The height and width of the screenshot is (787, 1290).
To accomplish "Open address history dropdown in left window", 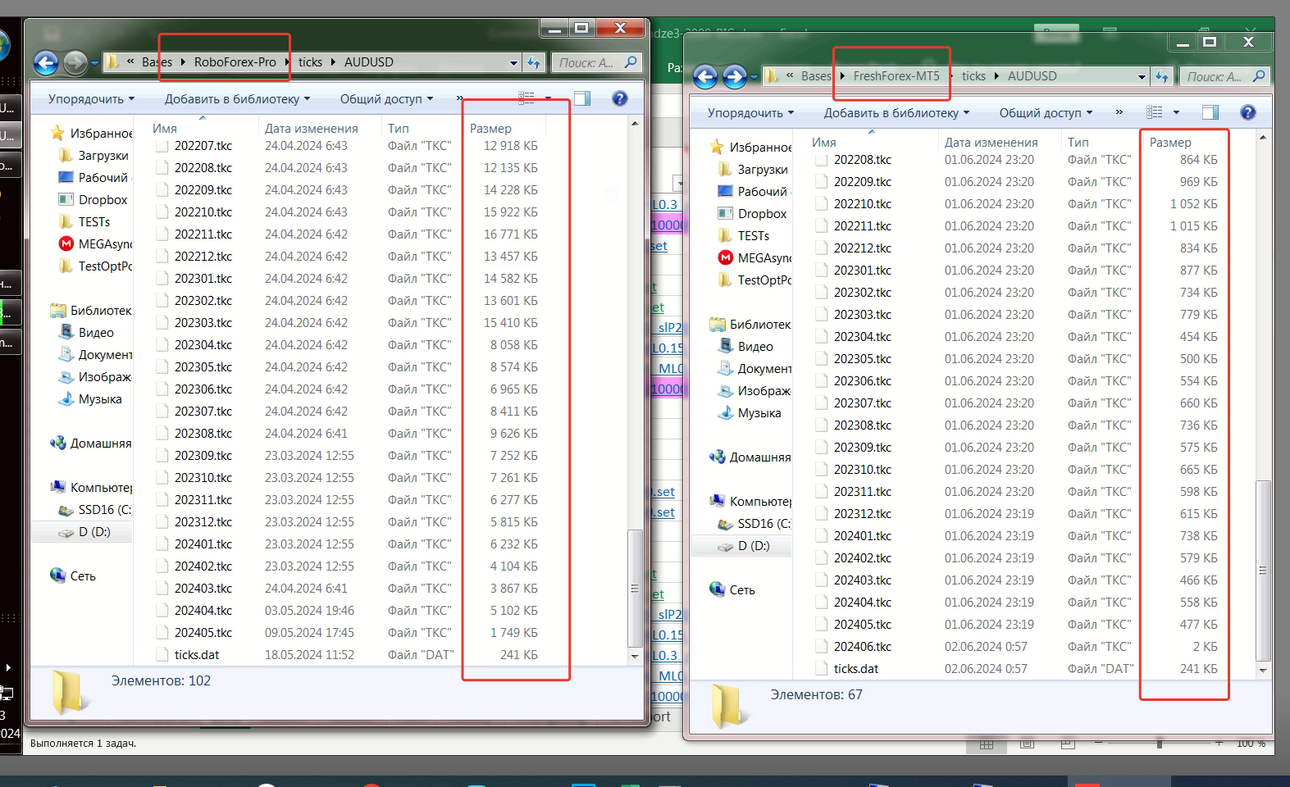I will pos(515,62).
